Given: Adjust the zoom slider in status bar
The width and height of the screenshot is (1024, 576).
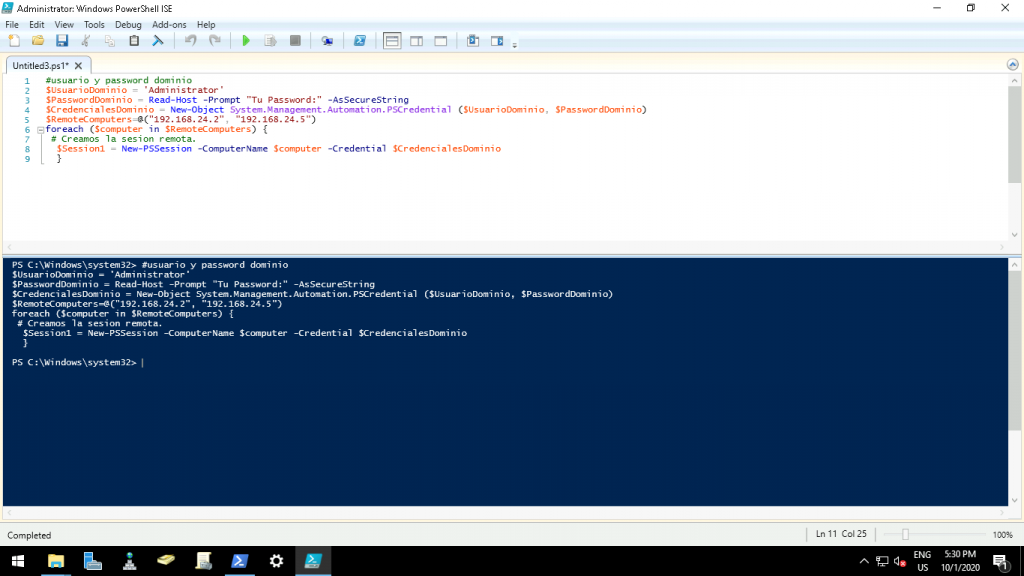Looking at the screenshot, I should 905,535.
